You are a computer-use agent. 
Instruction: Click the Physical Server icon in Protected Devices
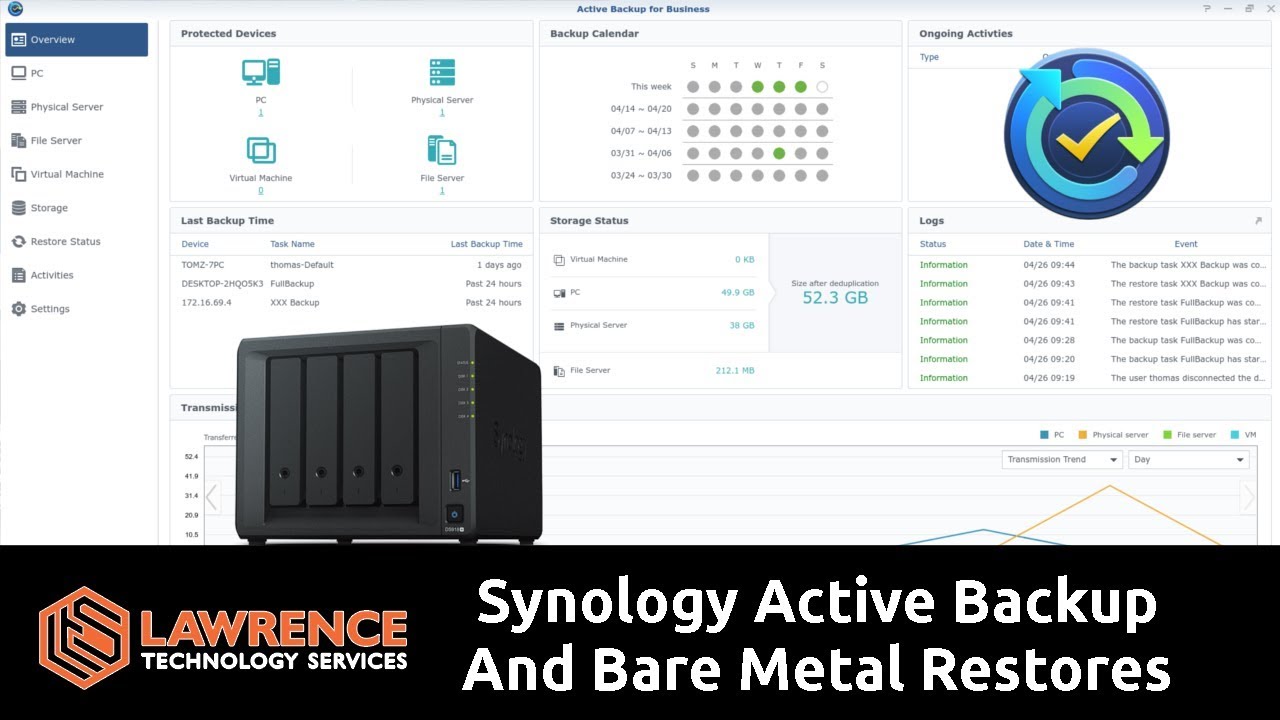[x=442, y=72]
